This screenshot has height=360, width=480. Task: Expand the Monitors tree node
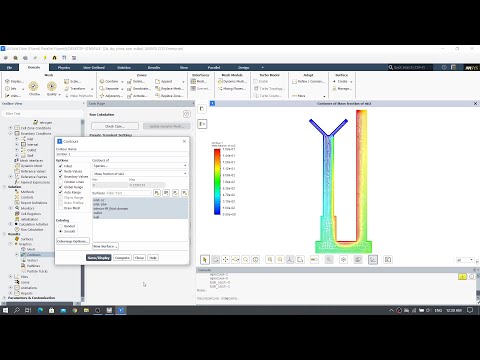pos(11,208)
